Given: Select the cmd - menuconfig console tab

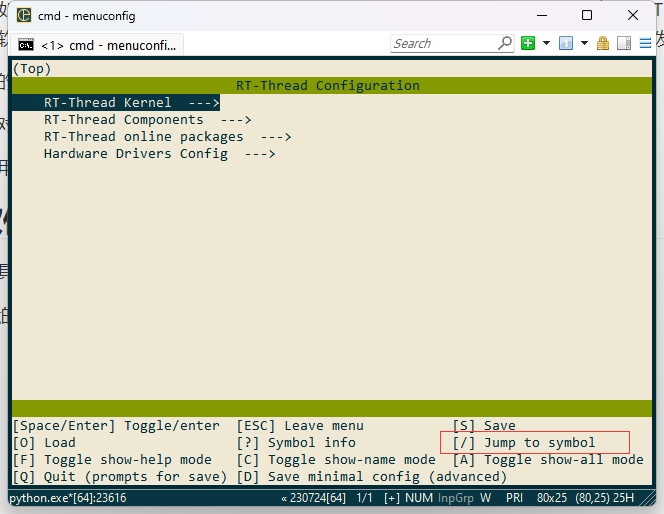Looking at the screenshot, I should point(97,45).
